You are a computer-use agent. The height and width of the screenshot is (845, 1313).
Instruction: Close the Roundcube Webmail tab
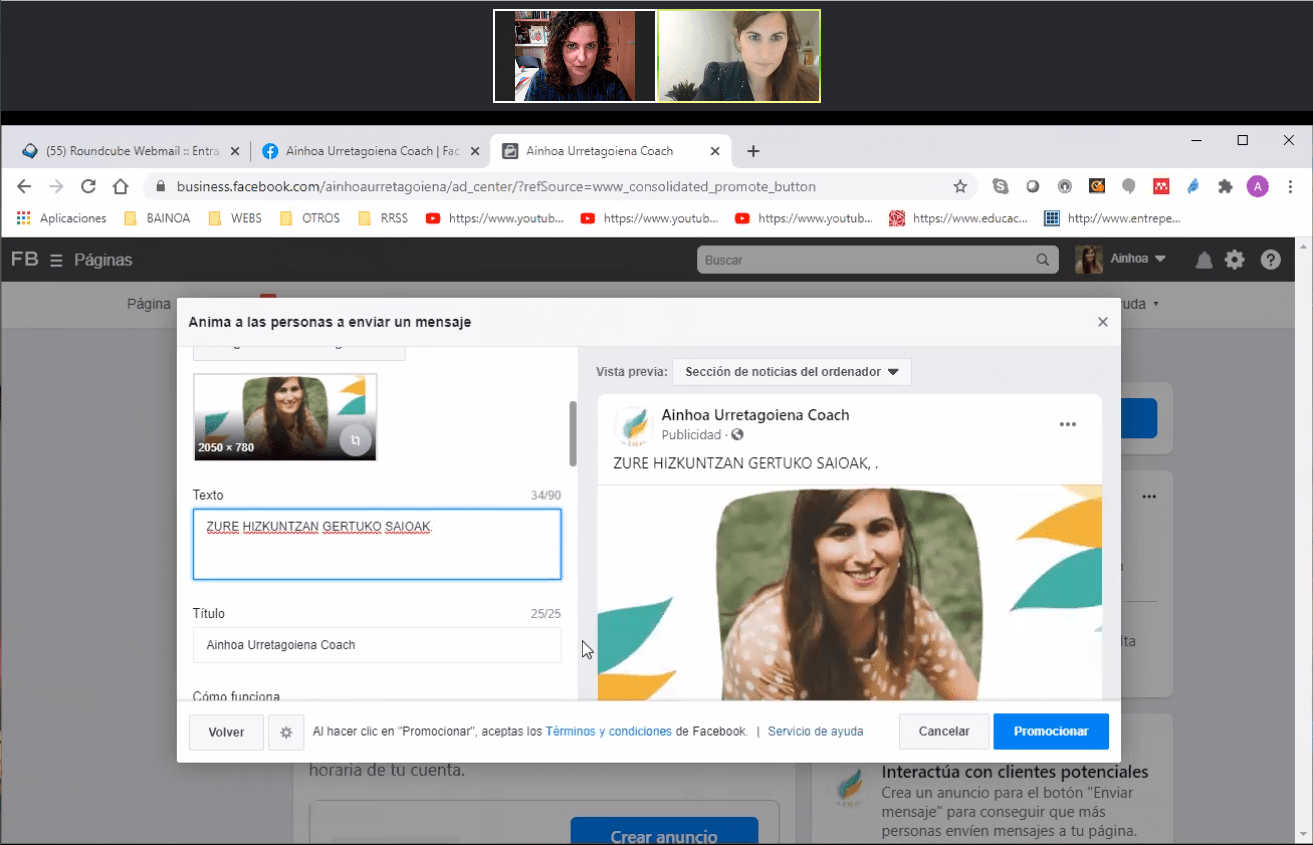tap(235, 151)
